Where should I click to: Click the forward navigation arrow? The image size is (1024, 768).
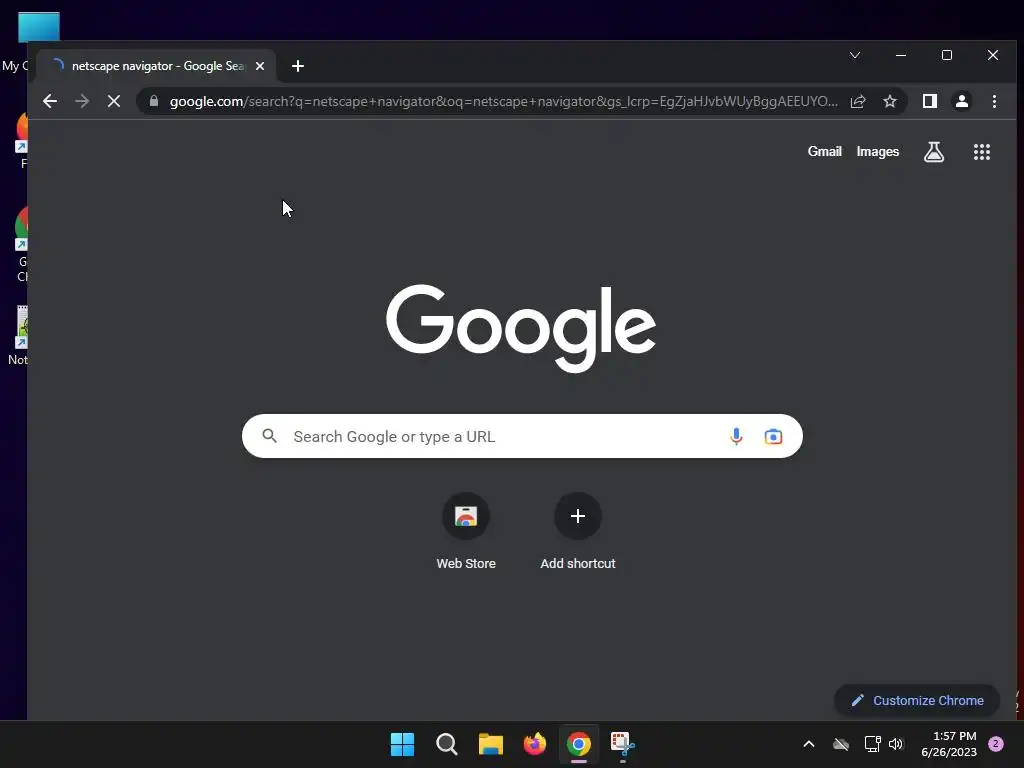click(82, 101)
